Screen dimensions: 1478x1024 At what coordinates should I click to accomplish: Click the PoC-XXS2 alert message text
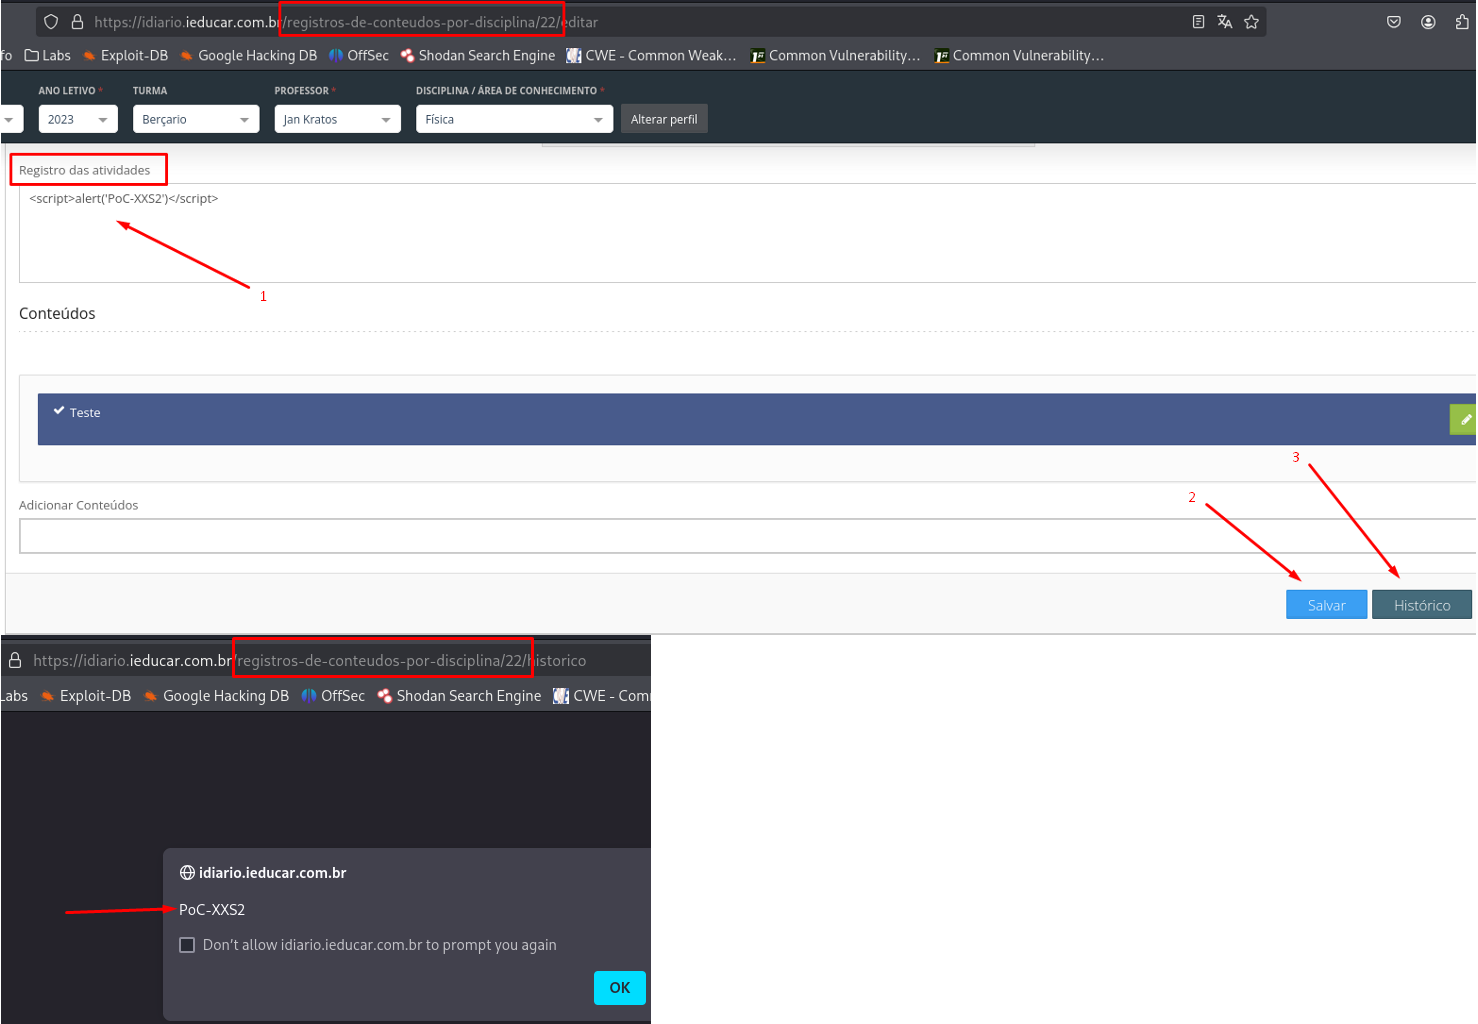(212, 910)
